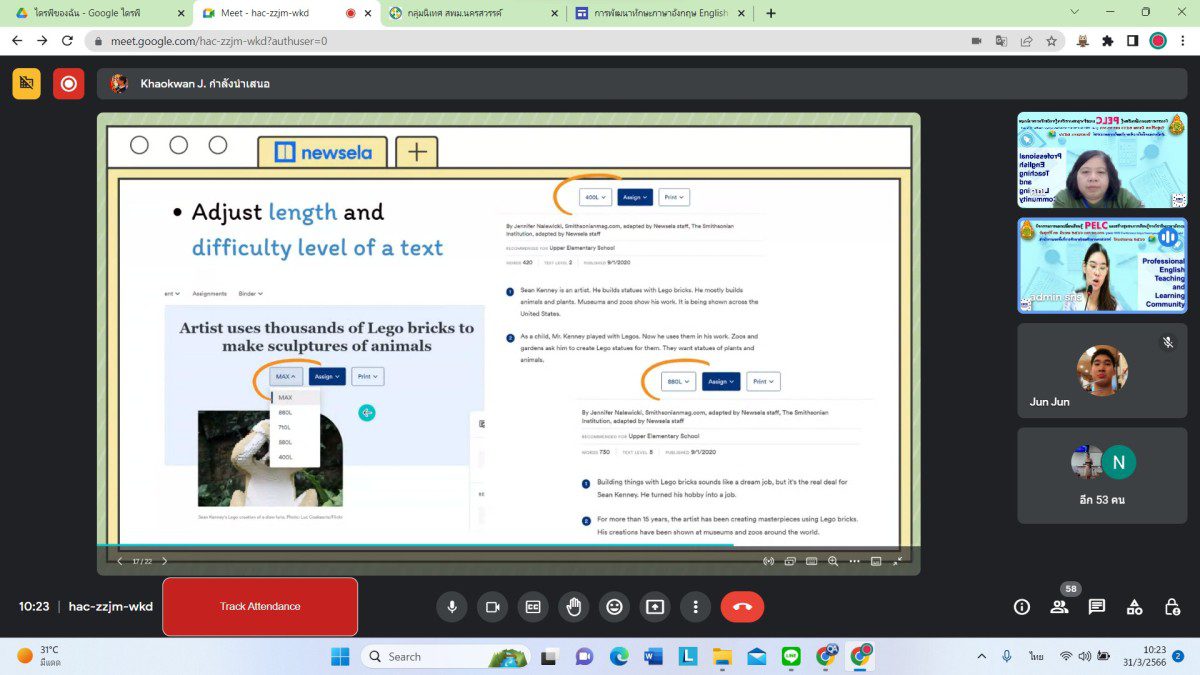Screen dimensions: 1200x675
Task: Open the LINE app from taskbar
Action: (x=792, y=656)
